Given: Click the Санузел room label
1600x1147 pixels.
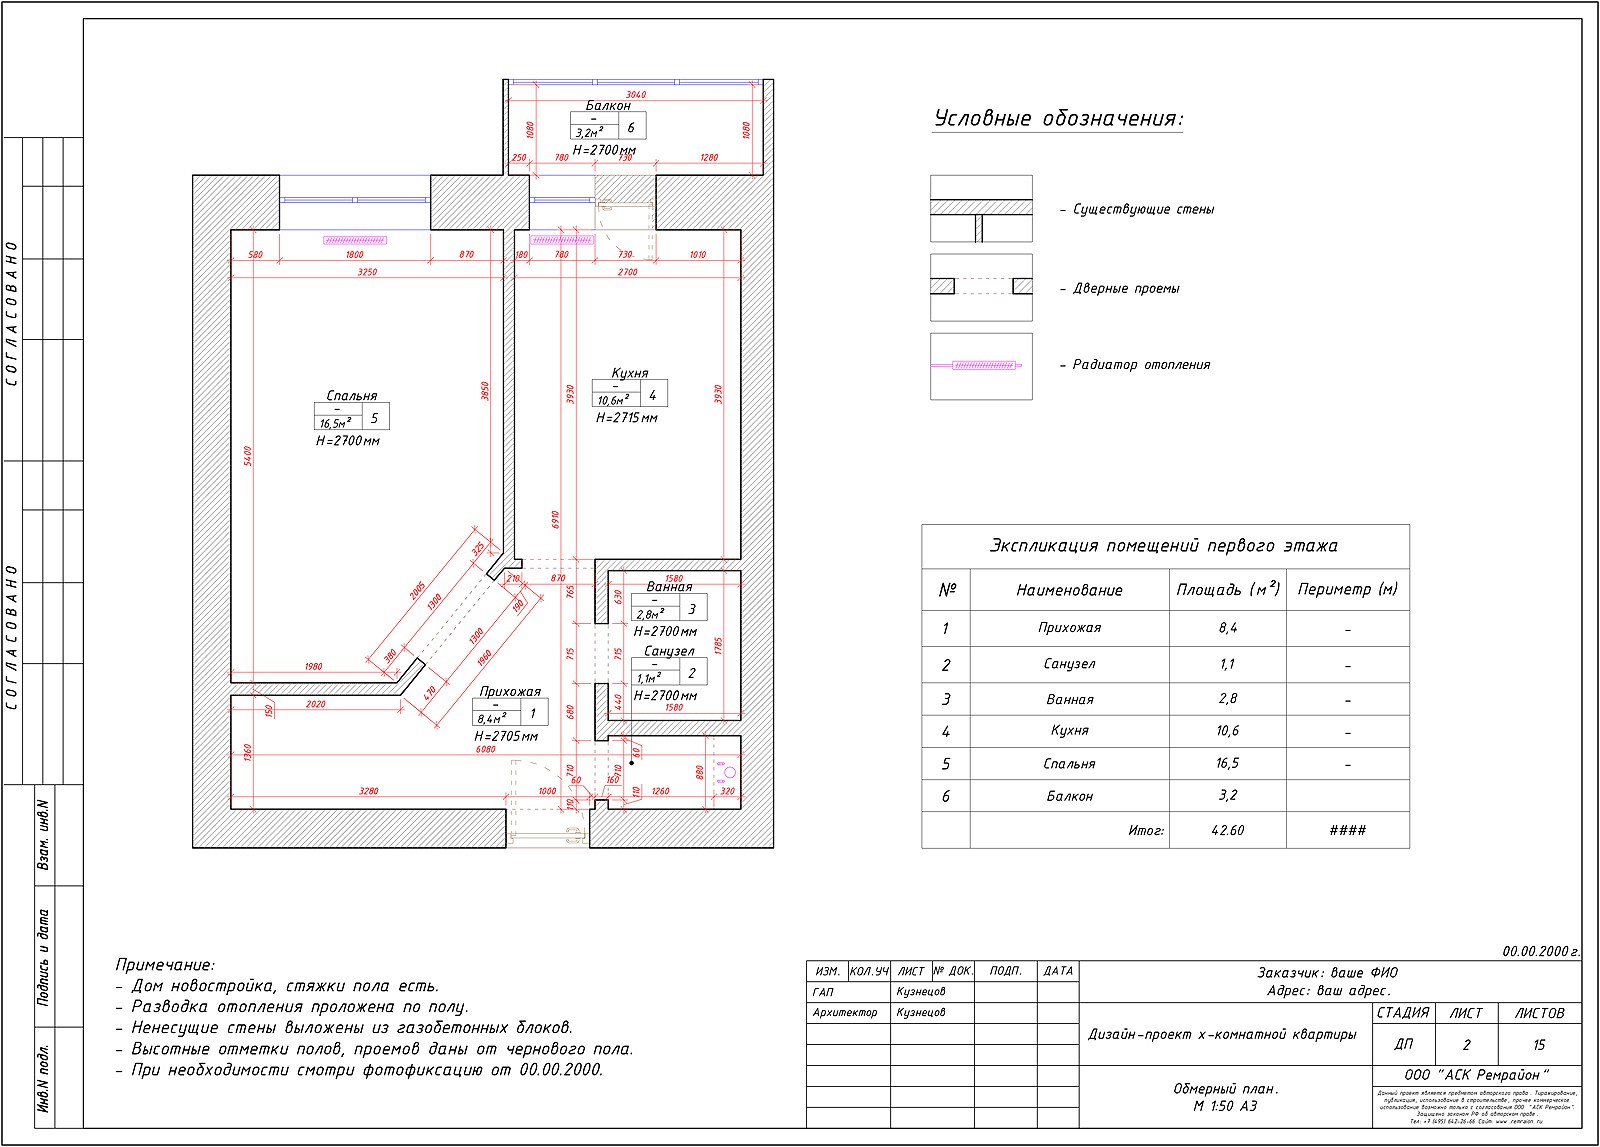Looking at the screenshot, I should pos(669,651).
